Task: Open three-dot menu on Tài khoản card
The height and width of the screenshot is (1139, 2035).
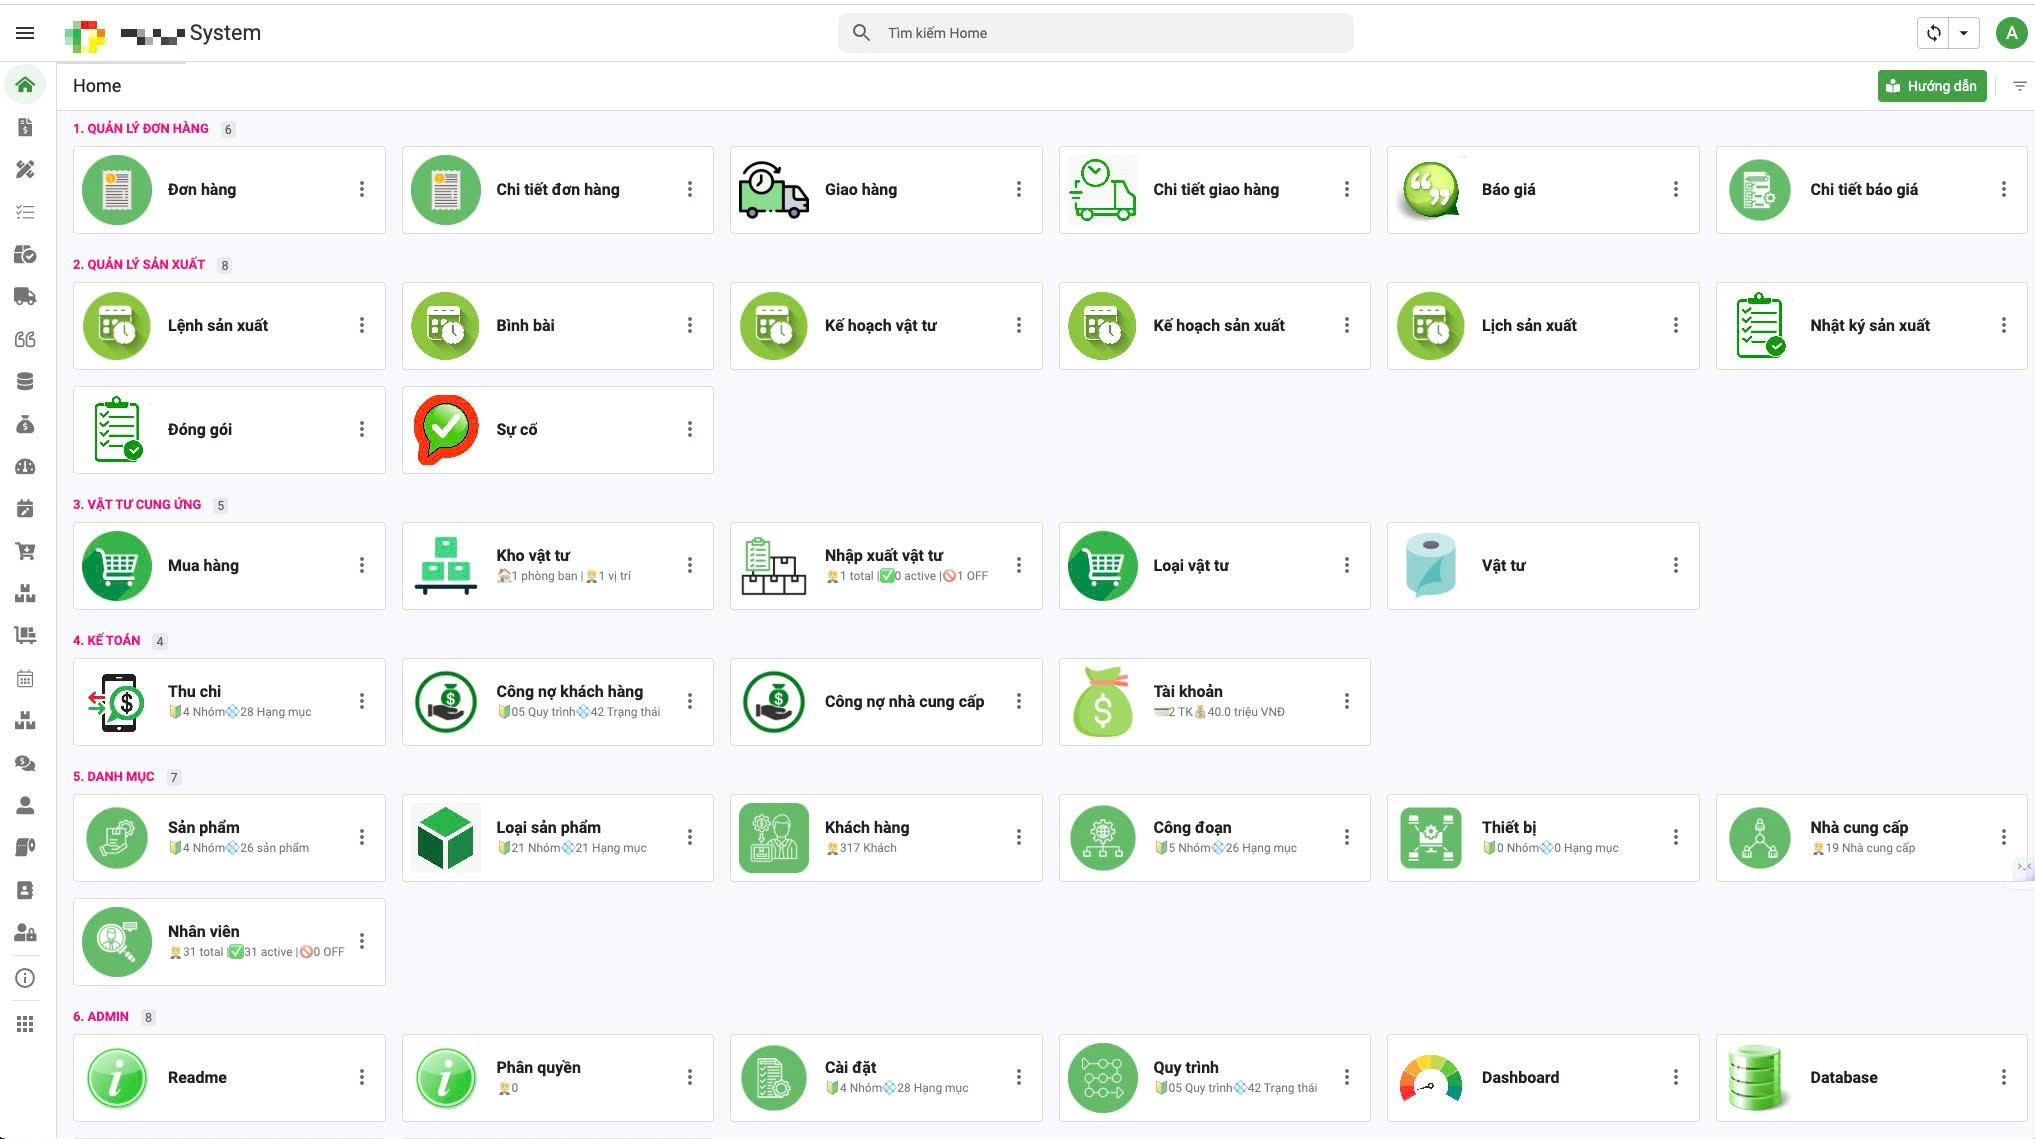Action: click(x=1347, y=702)
